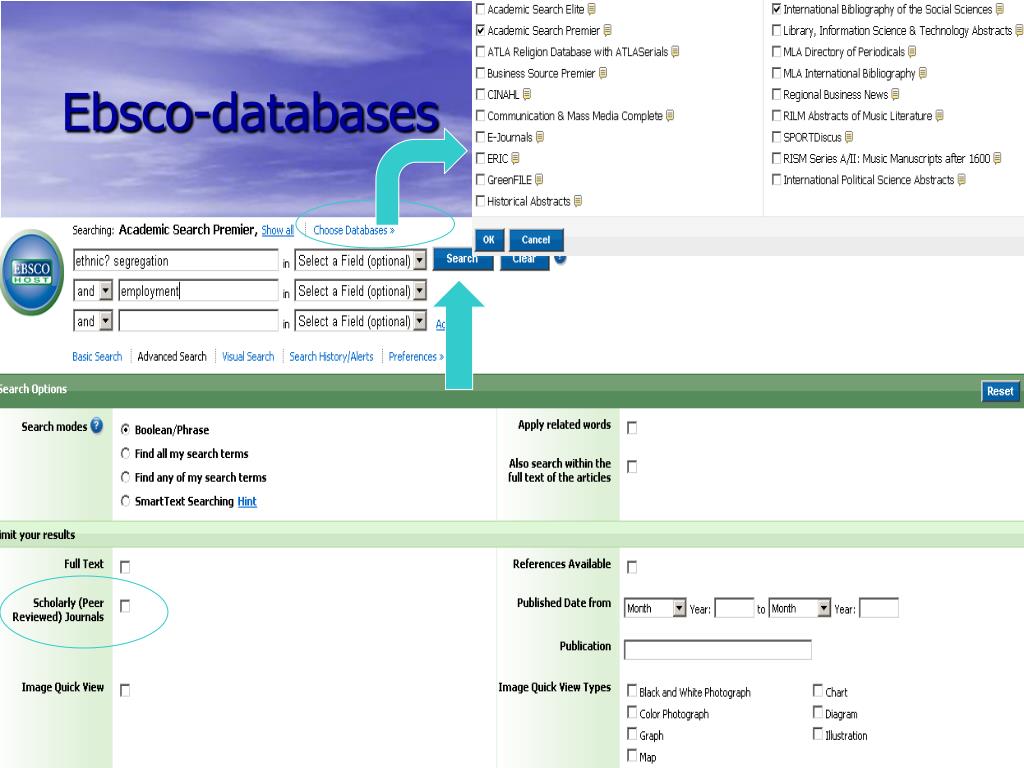Open the SPORTDiscus info note icon
This screenshot has height=768, width=1024.
pos(848,136)
